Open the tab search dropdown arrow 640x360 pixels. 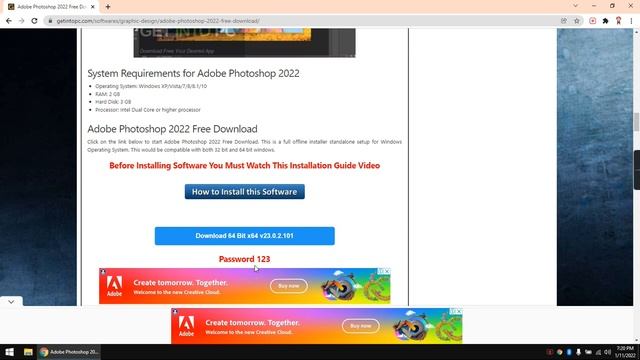(576, 6)
